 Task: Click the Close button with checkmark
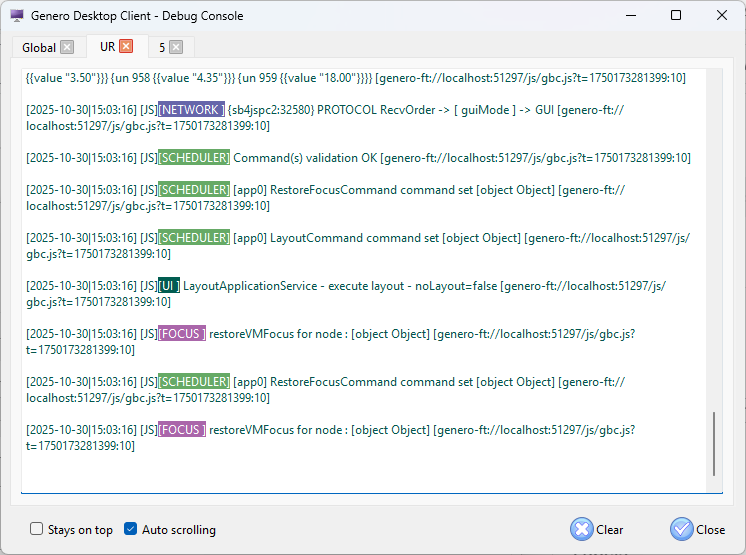click(x=697, y=529)
